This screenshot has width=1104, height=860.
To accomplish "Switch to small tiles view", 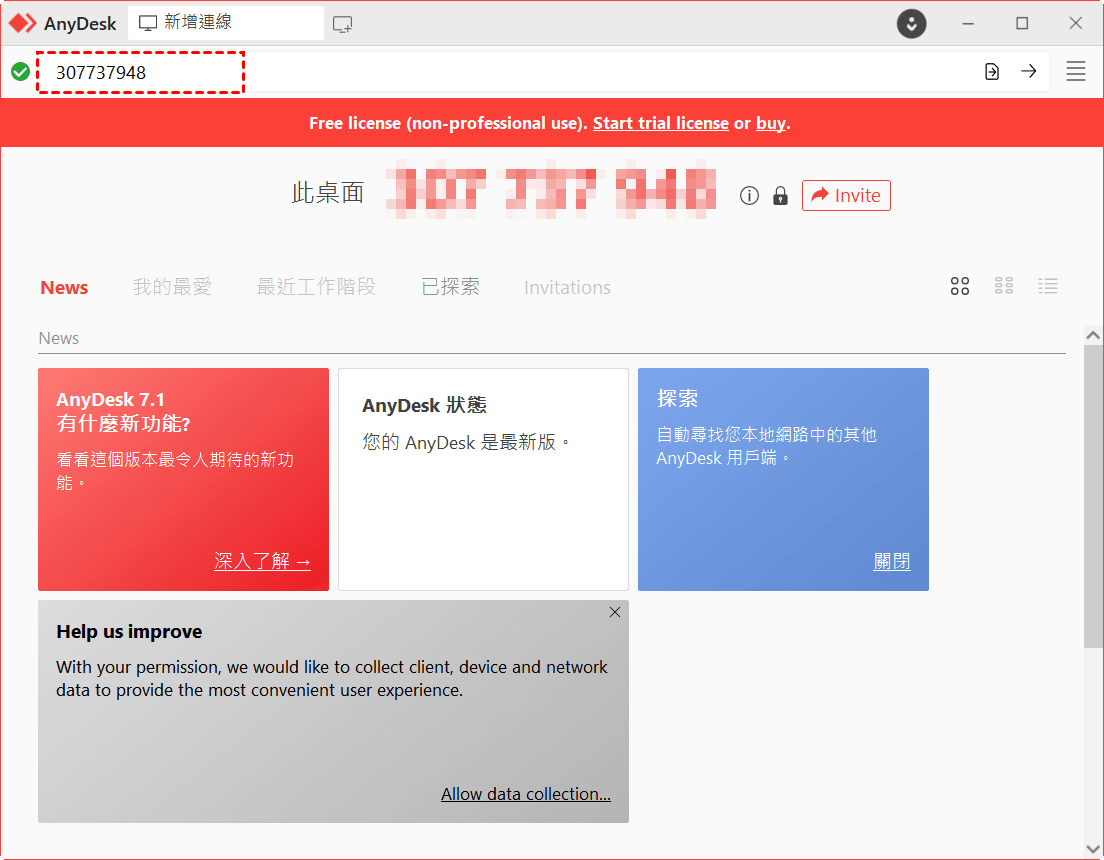I will point(1004,287).
